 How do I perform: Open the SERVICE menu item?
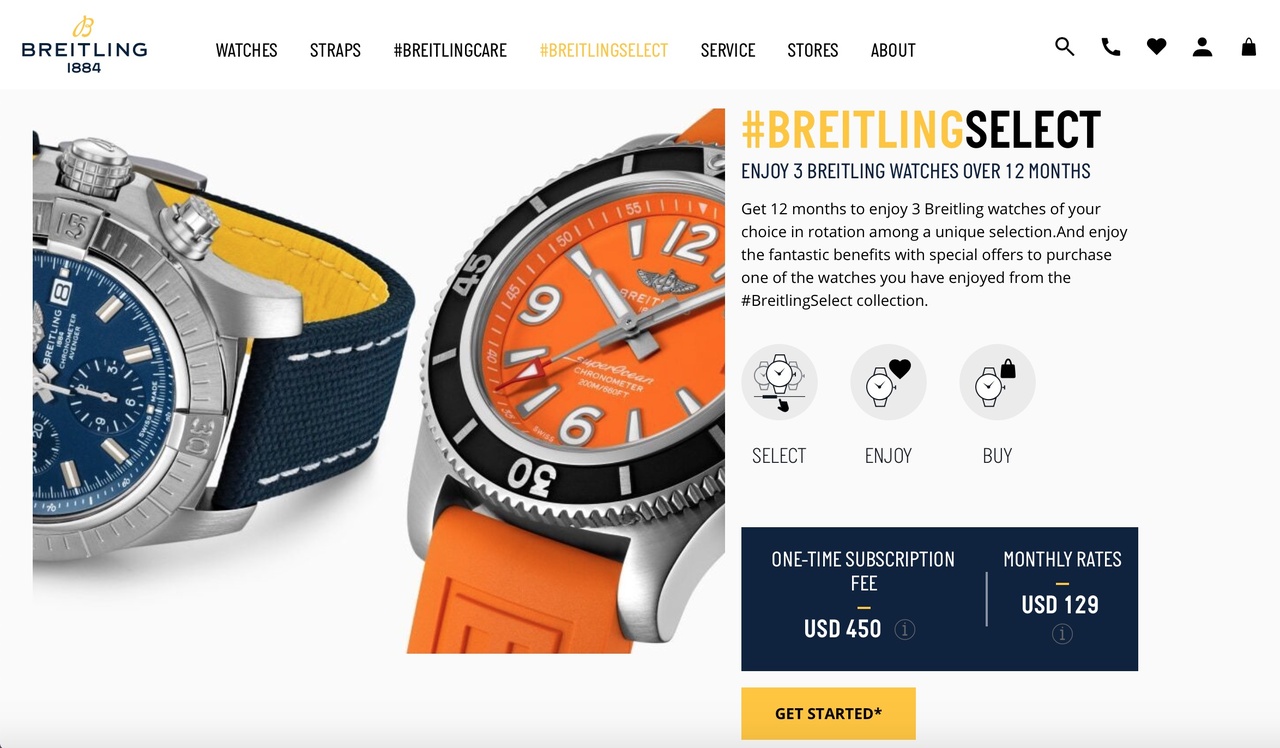point(728,50)
